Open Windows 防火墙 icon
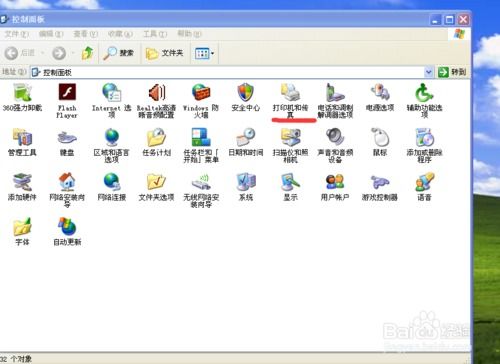Screen dimensions: 500x364 [201, 93]
